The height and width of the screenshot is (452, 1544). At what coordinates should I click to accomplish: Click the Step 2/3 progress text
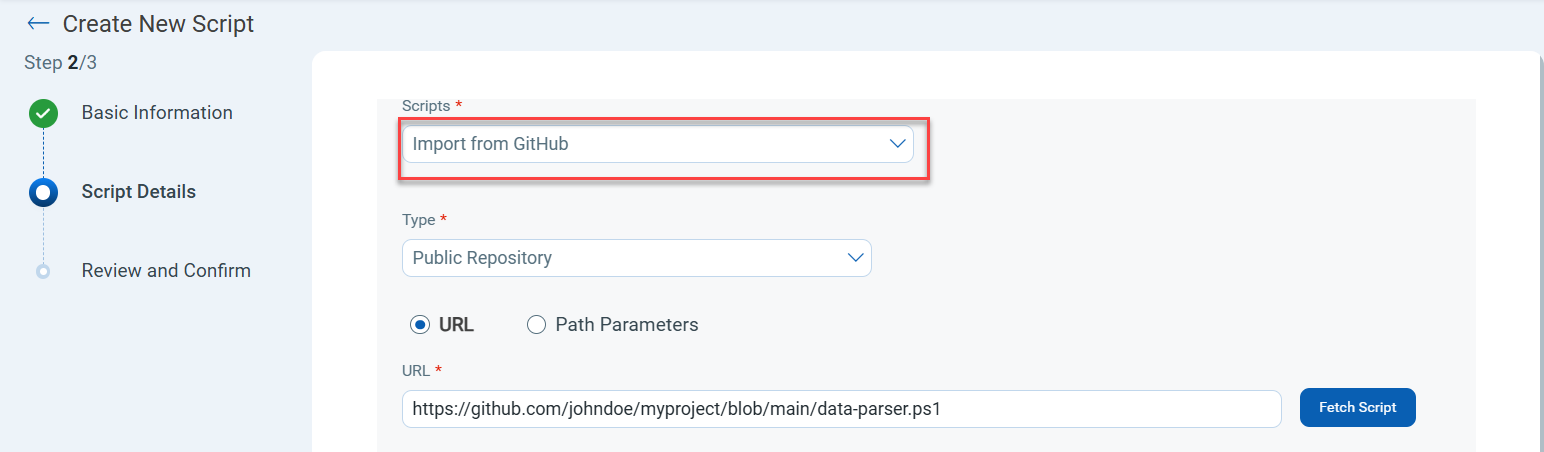60,63
